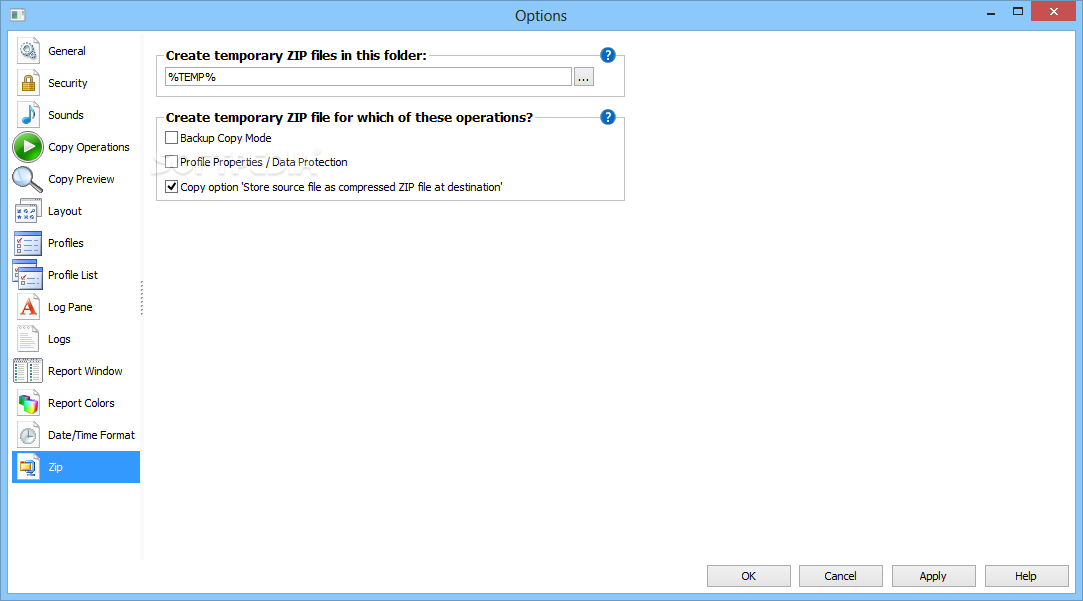1083x601 pixels.
Task: Click the OK button
Action: click(x=748, y=576)
